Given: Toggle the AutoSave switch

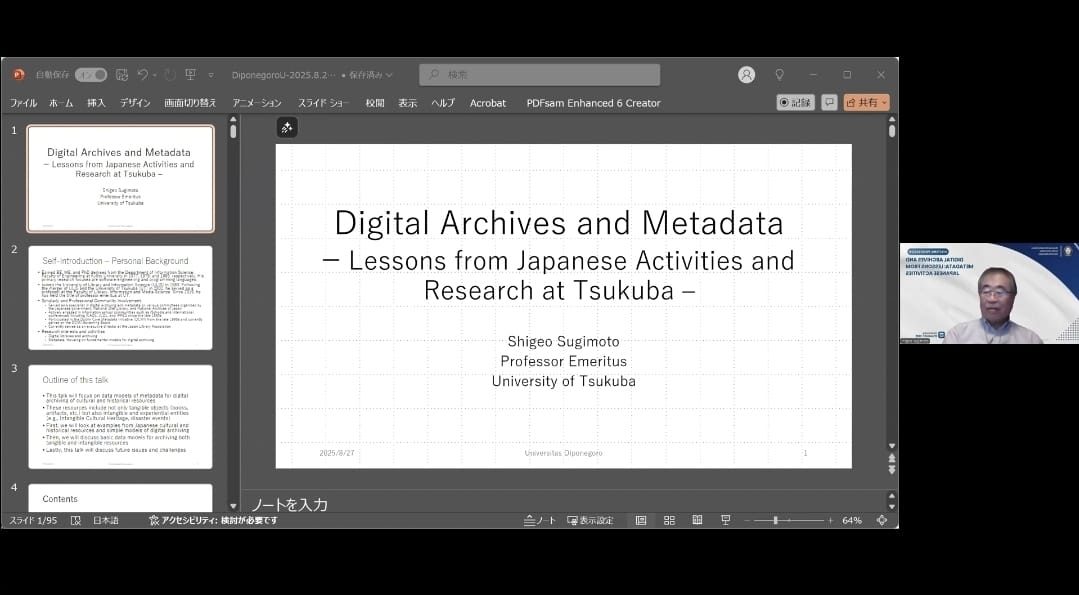Looking at the screenshot, I should [90, 75].
